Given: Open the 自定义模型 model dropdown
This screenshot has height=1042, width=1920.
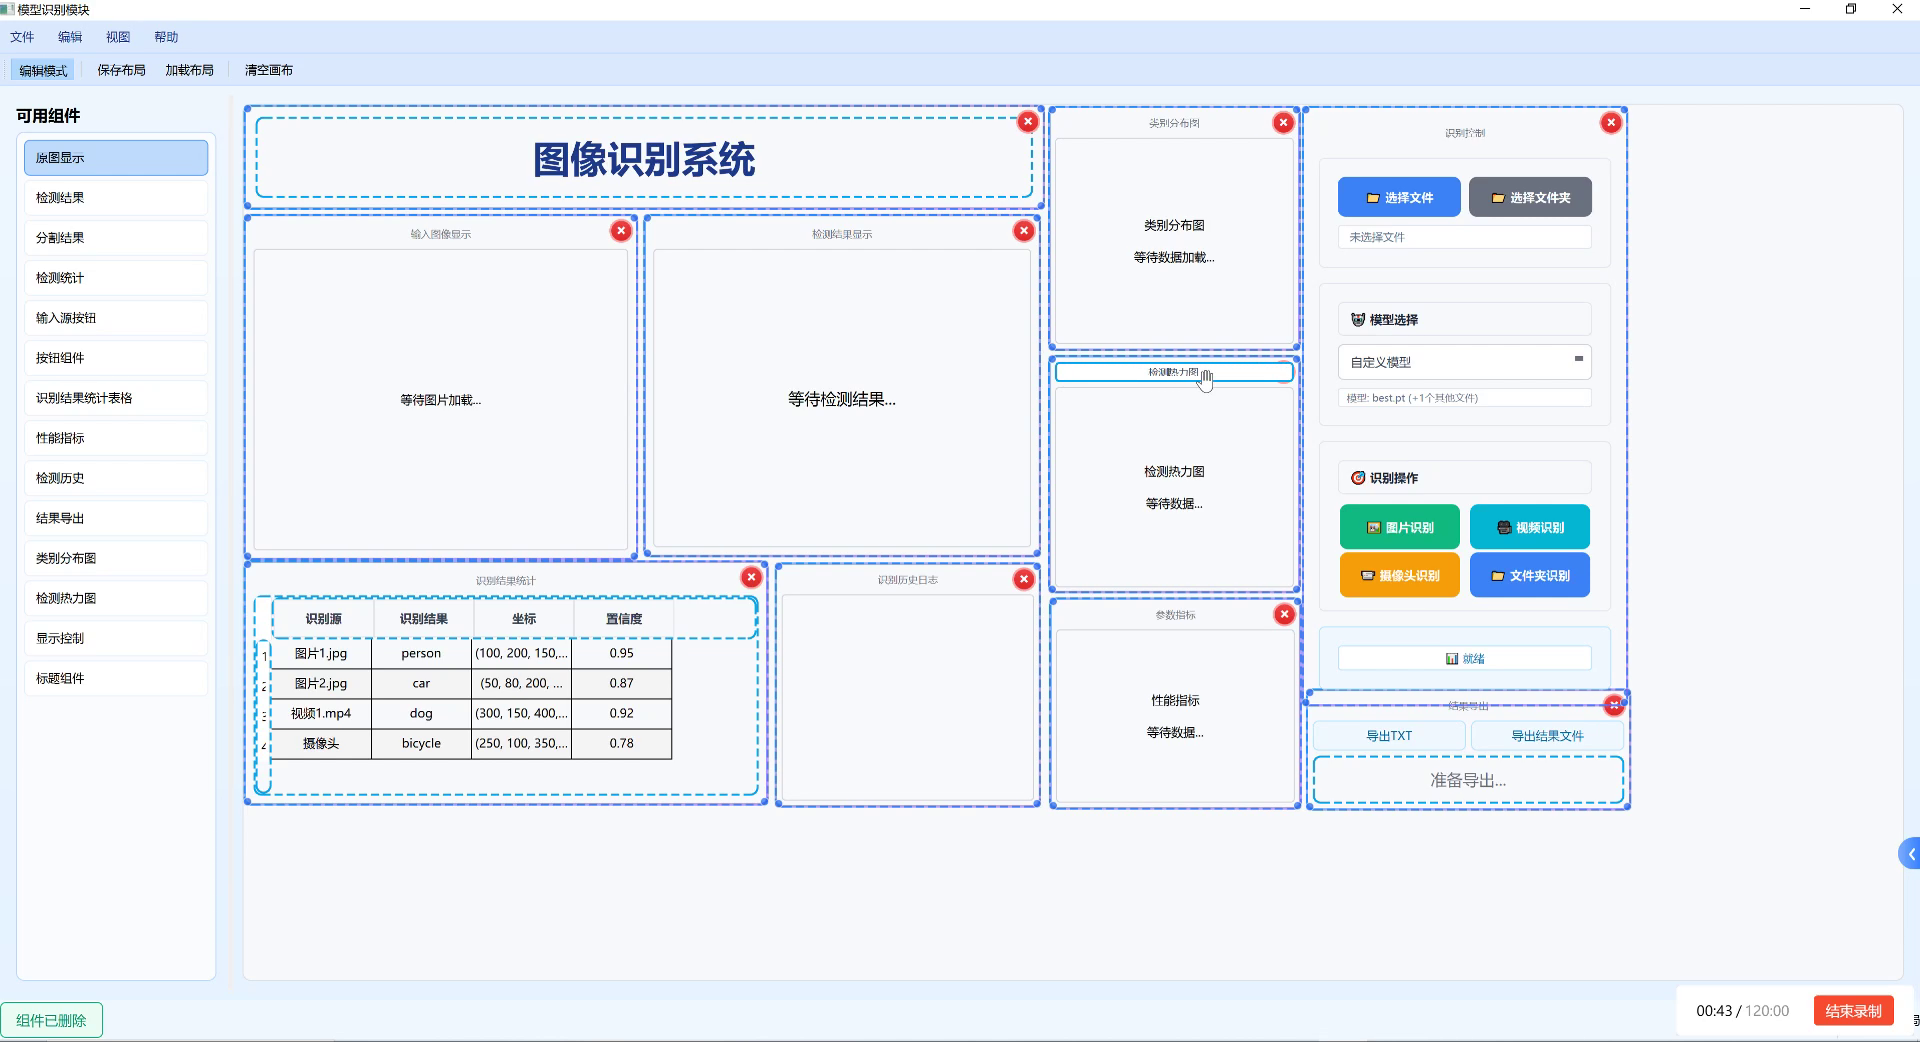Looking at the screenshot, I should 1463,361.
